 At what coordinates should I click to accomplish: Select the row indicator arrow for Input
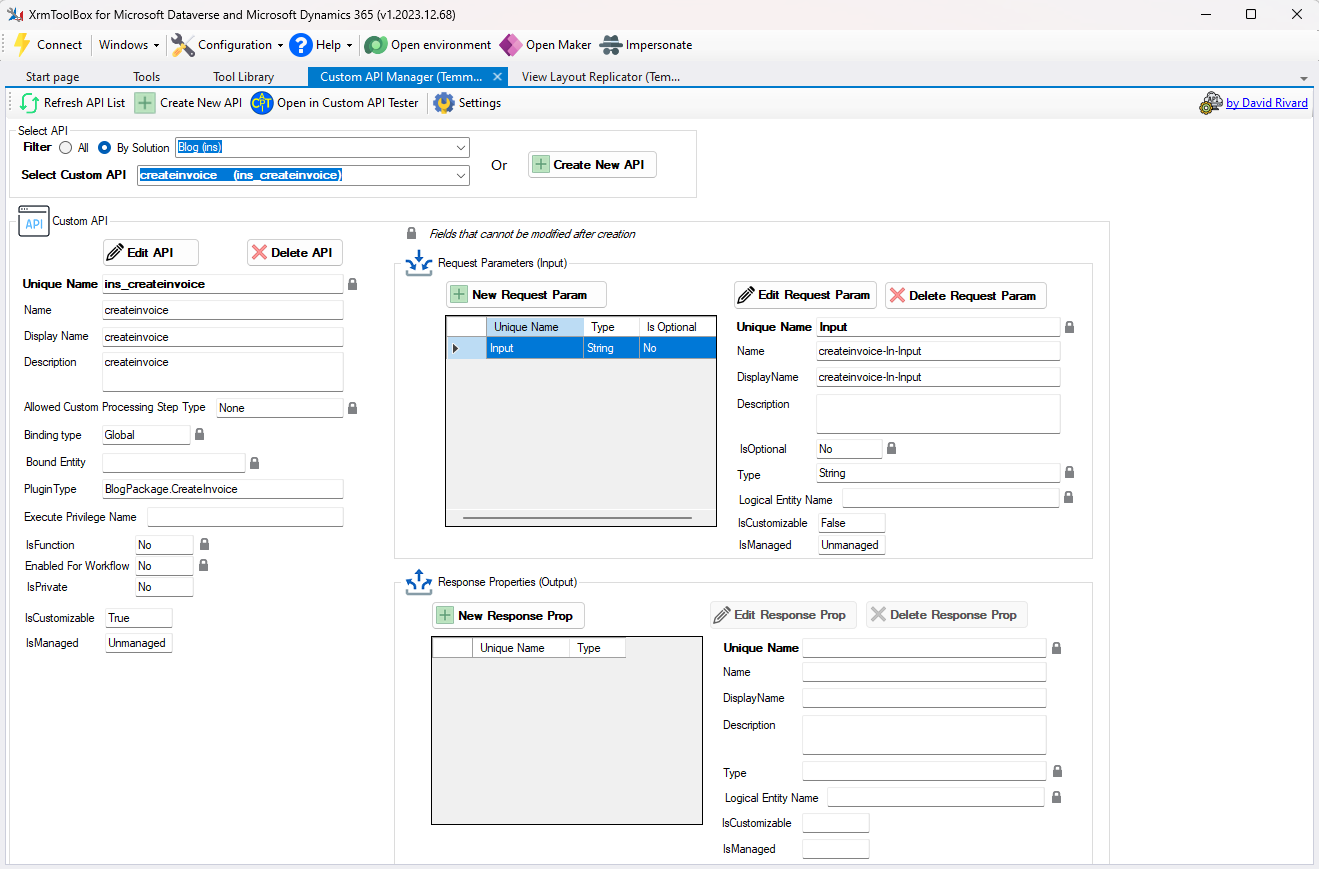pos(457,348)
